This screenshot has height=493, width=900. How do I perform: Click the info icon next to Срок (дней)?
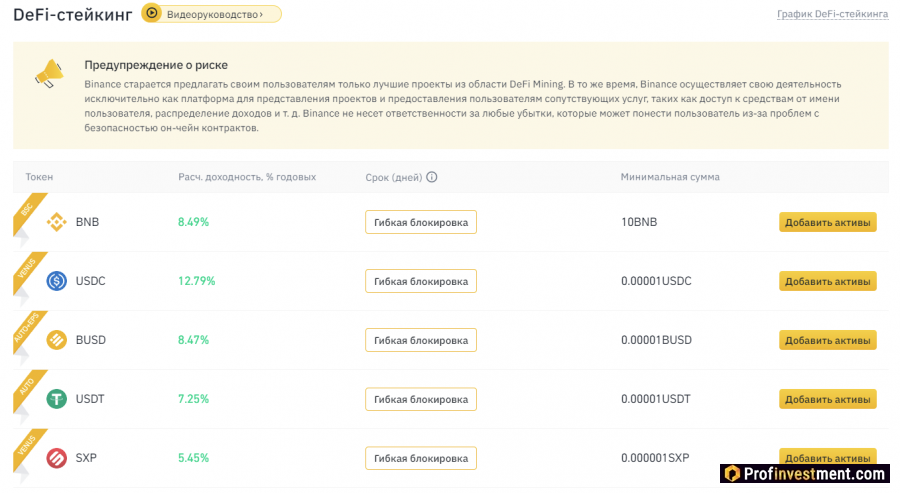pos(432,177)
